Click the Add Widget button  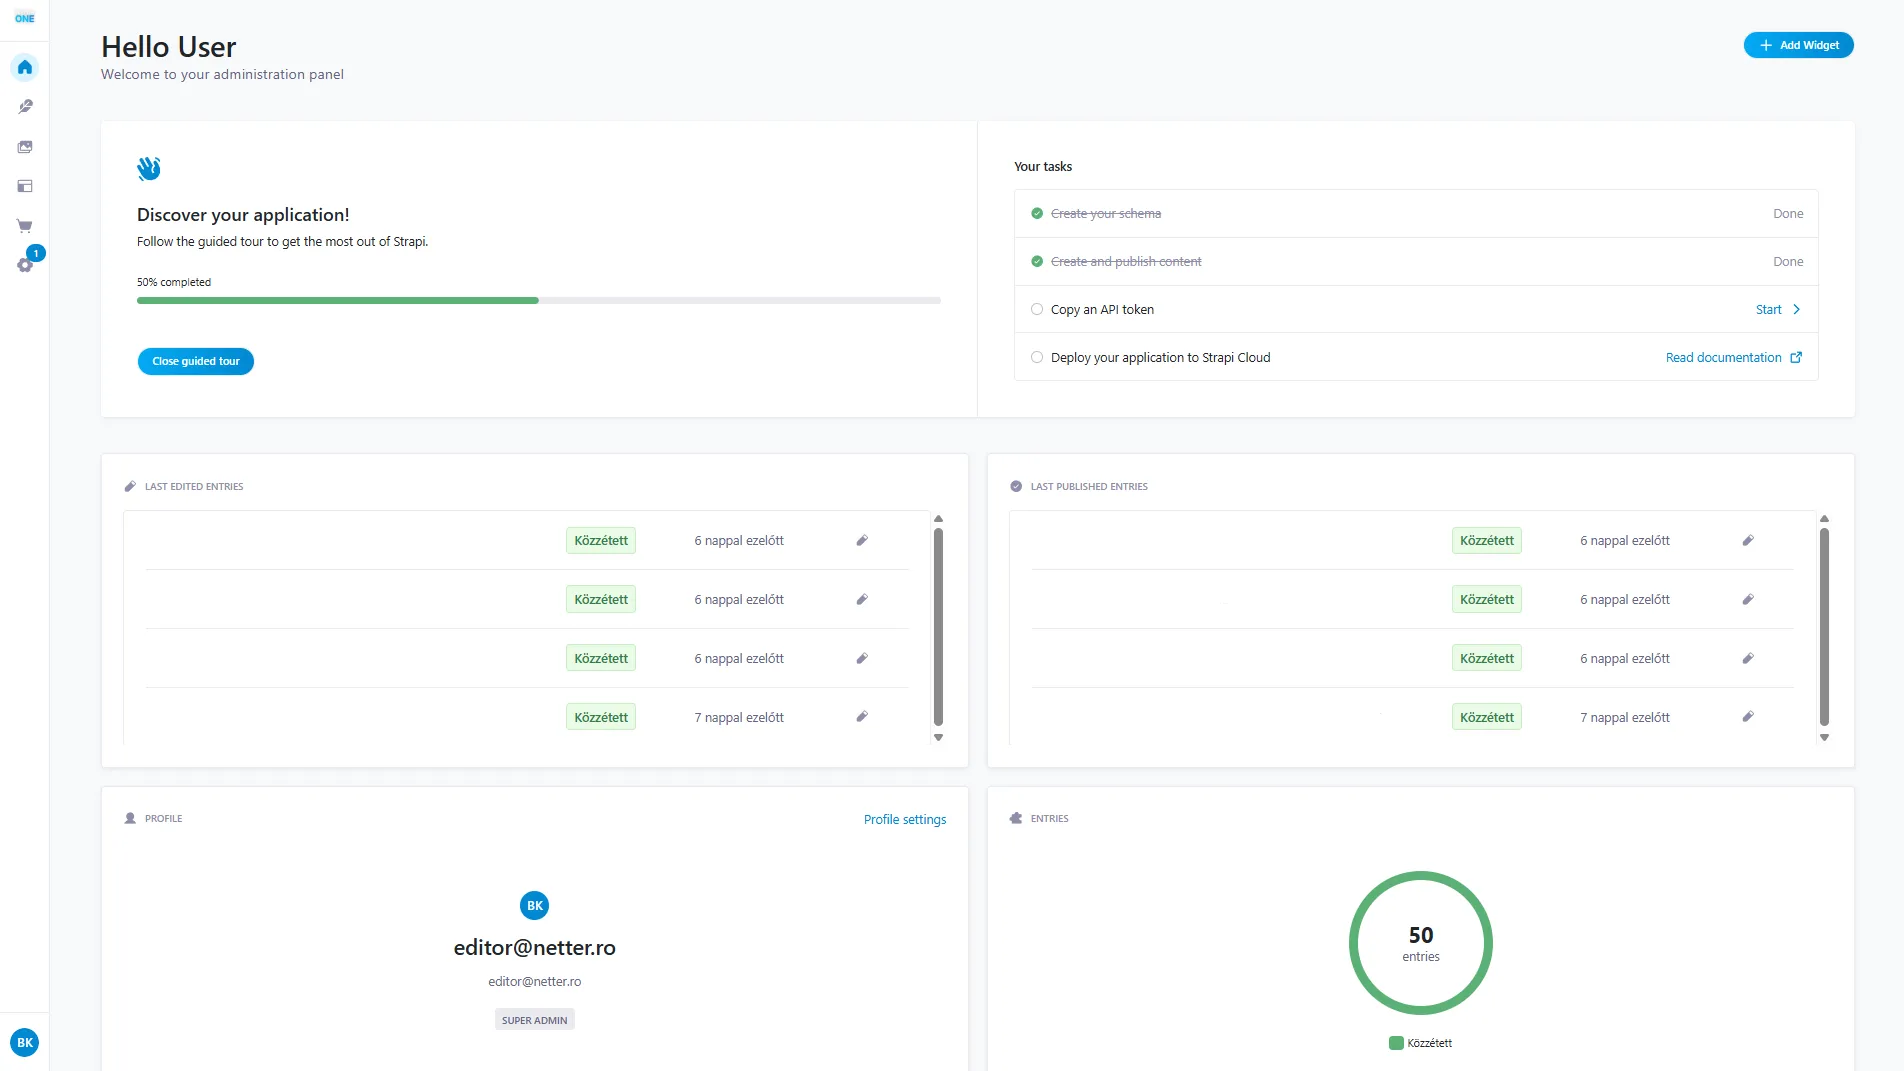(1798, 45)
